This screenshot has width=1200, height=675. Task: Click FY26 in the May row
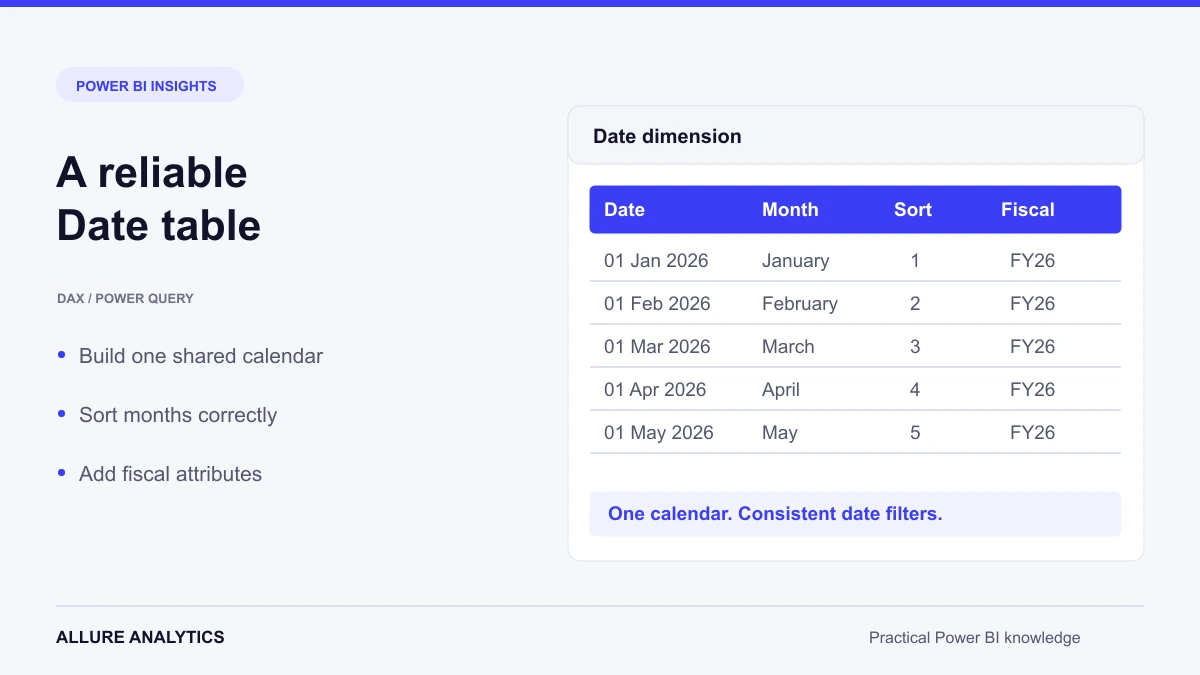(1032, 432)
